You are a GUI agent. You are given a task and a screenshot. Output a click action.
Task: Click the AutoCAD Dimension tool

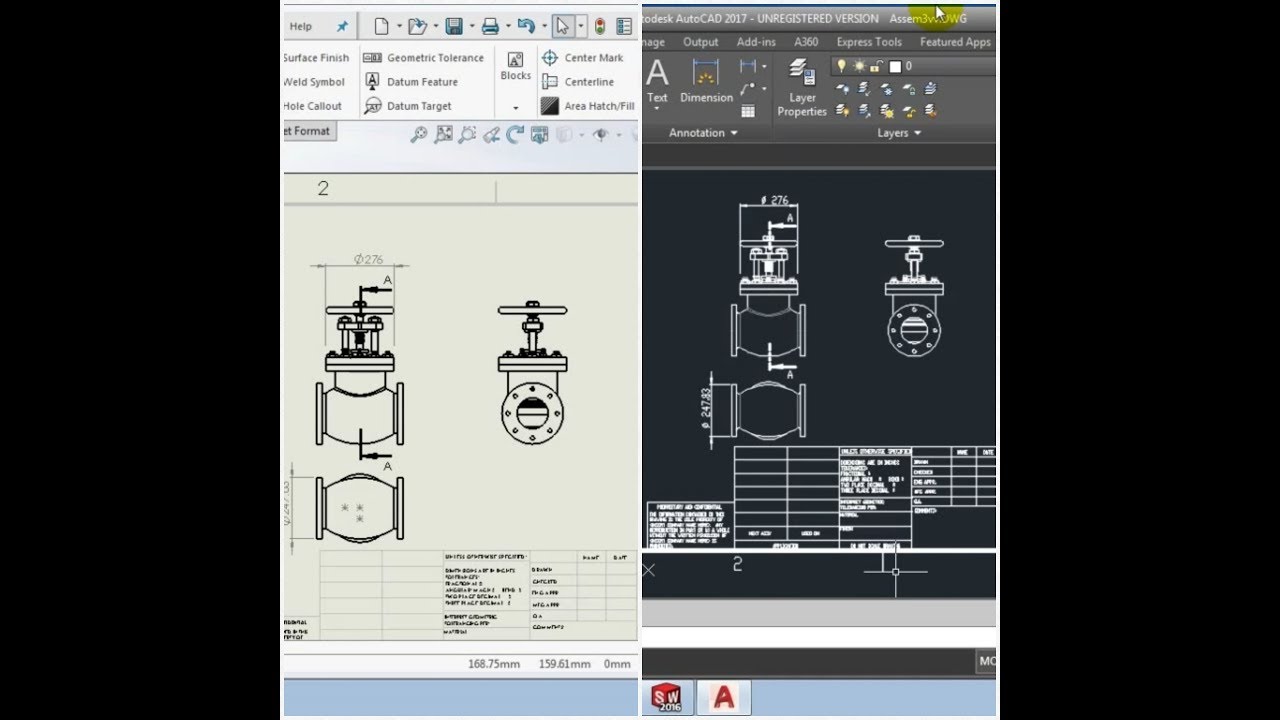point(706,82)
